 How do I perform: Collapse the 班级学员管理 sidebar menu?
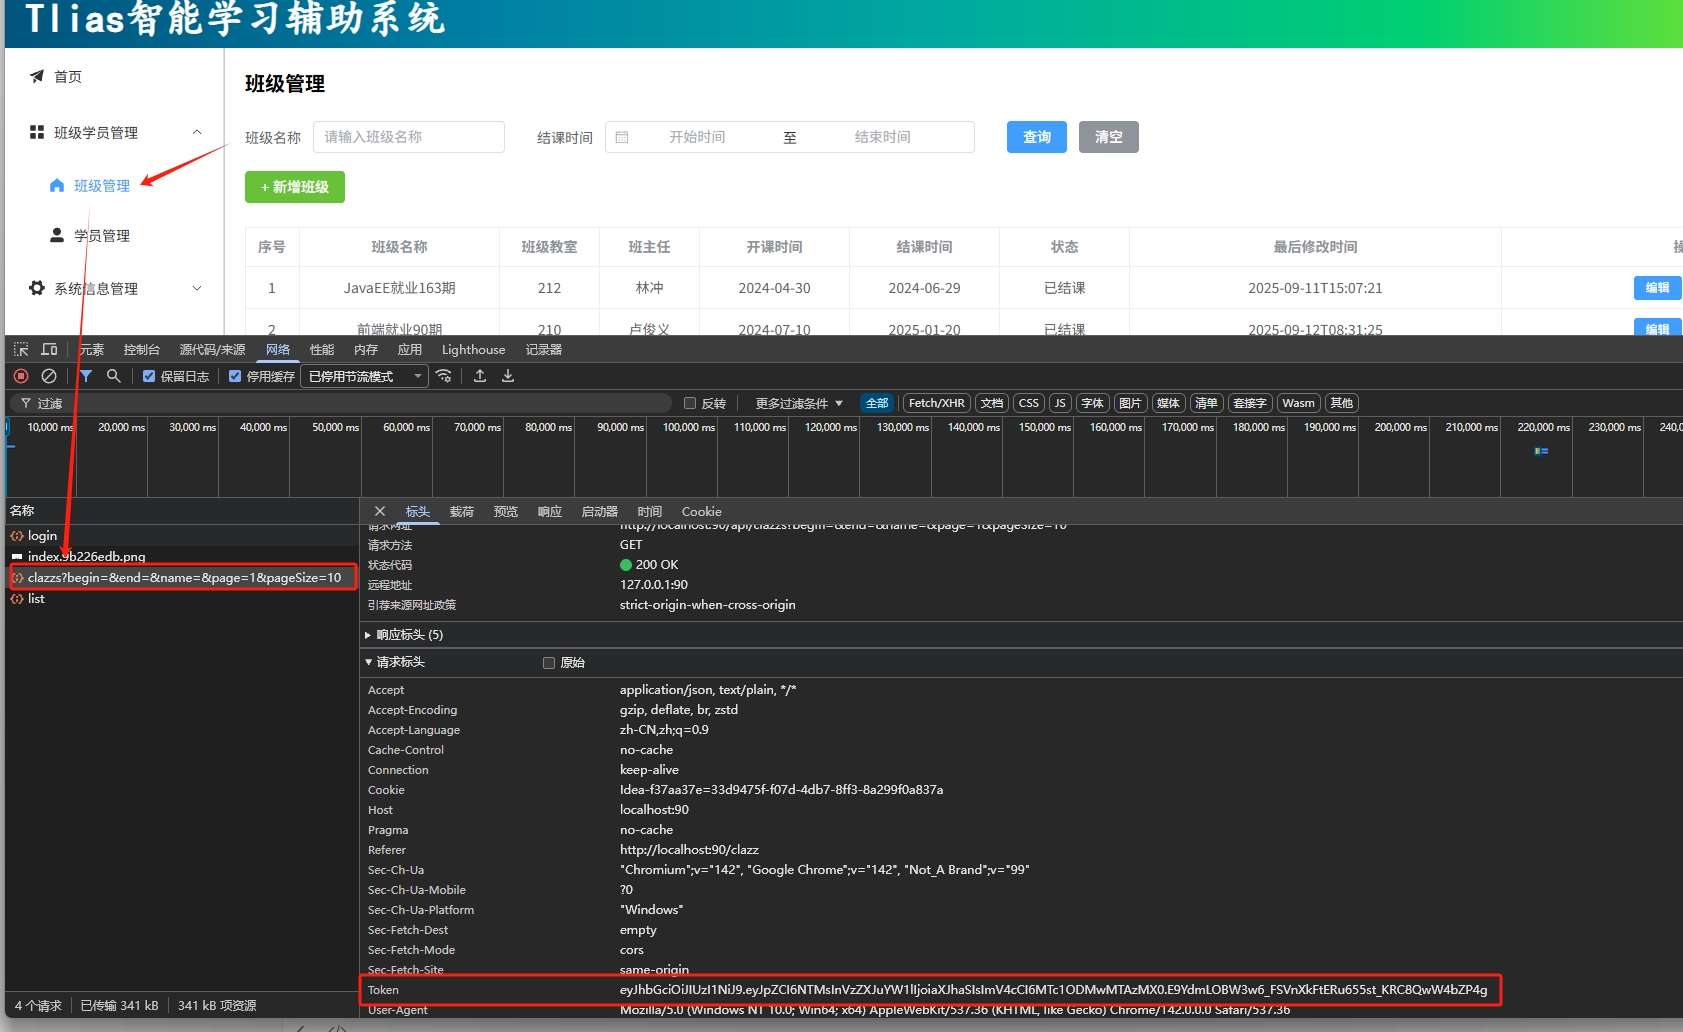click(x=197, y=131)
